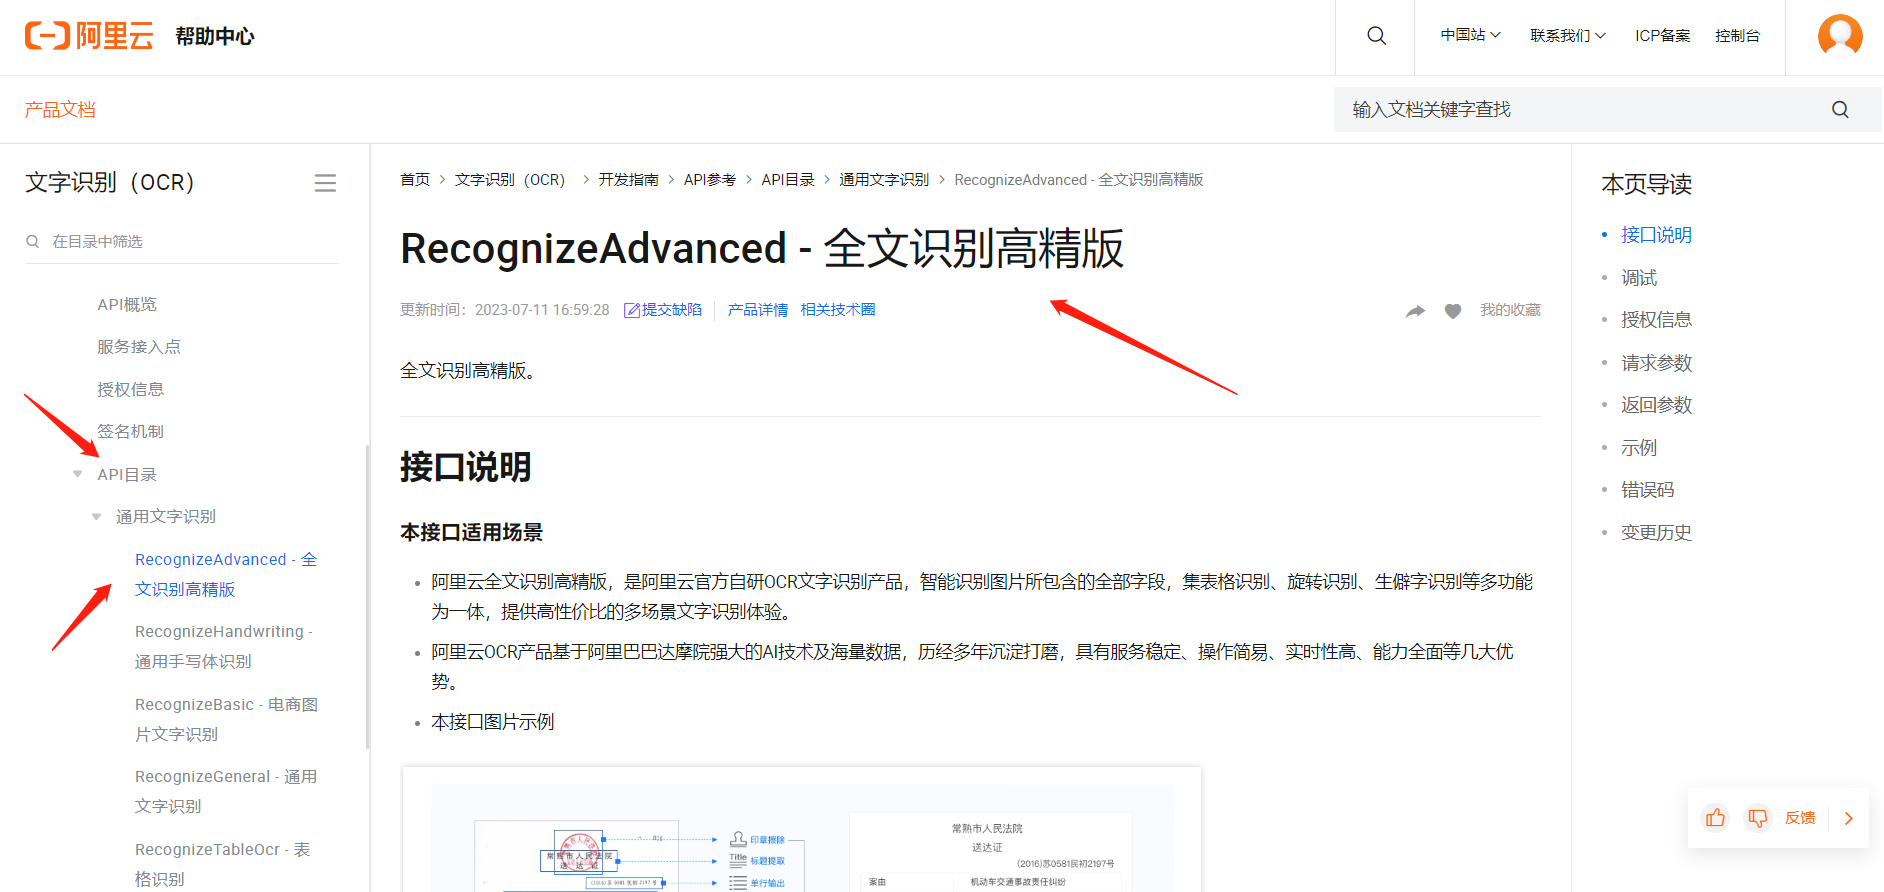Jump to 接口说明 in page guide
The width and height of the screenshot is (1884, 892).
[x=1656, y=235]
